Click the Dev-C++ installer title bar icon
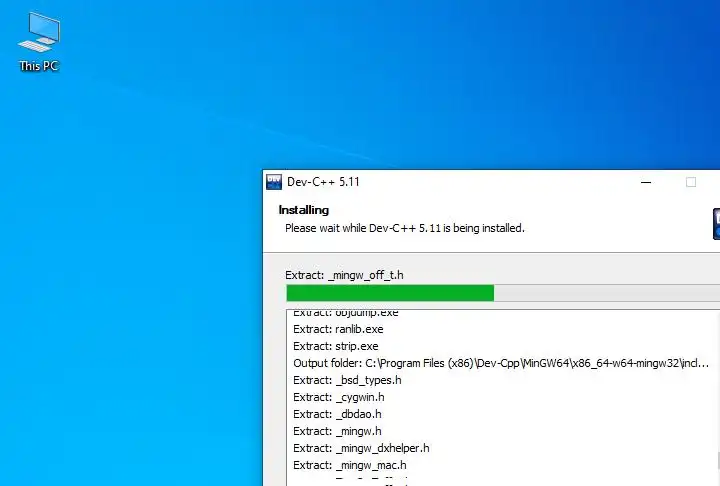This screenshot has height=486, width=720. point(274,182)
